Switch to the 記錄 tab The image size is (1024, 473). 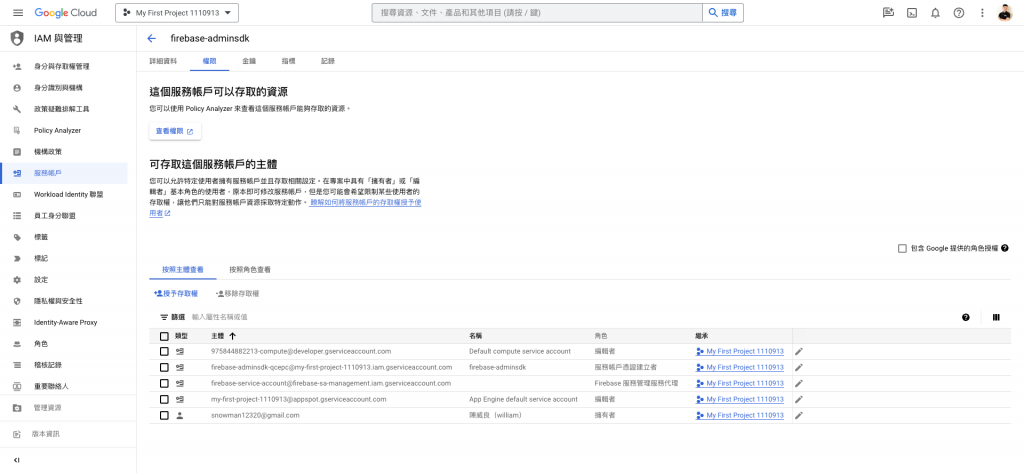click(328, 61)
